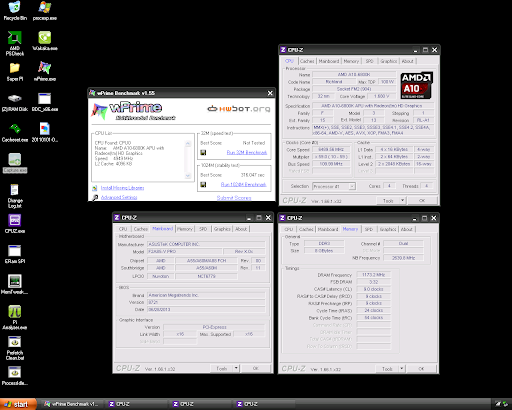The height and width of the screenshot is (410, 512).
Task: Click the Core Speed value field
Action: (x=331, y=150)
